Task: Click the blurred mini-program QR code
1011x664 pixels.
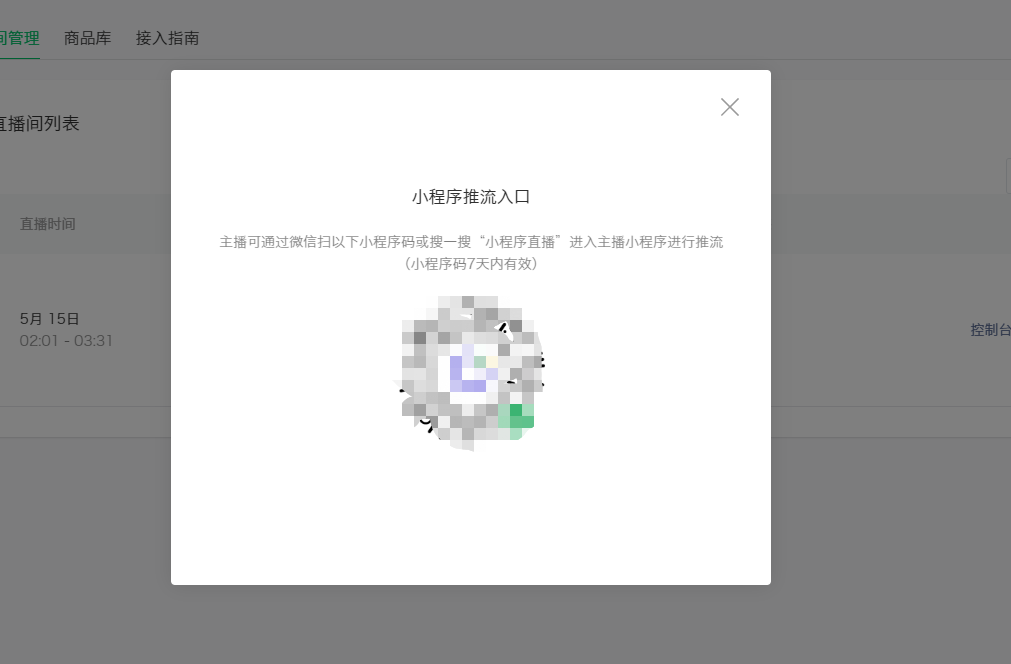Action: (x=470, y=373)
